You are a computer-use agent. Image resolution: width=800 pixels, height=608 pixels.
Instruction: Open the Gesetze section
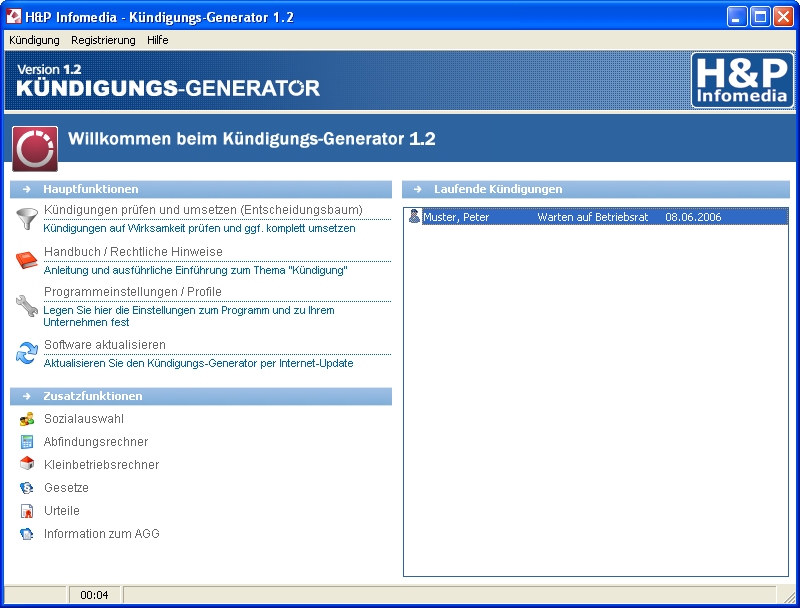pyautogui.click(x=66, y=488)
